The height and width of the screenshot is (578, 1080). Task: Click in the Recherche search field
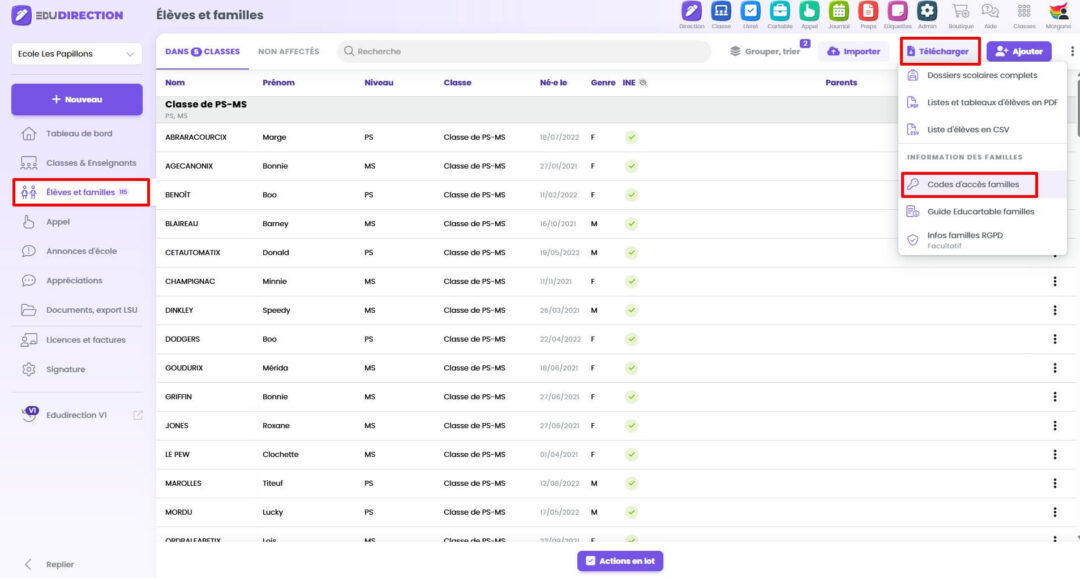pos(524,51)
